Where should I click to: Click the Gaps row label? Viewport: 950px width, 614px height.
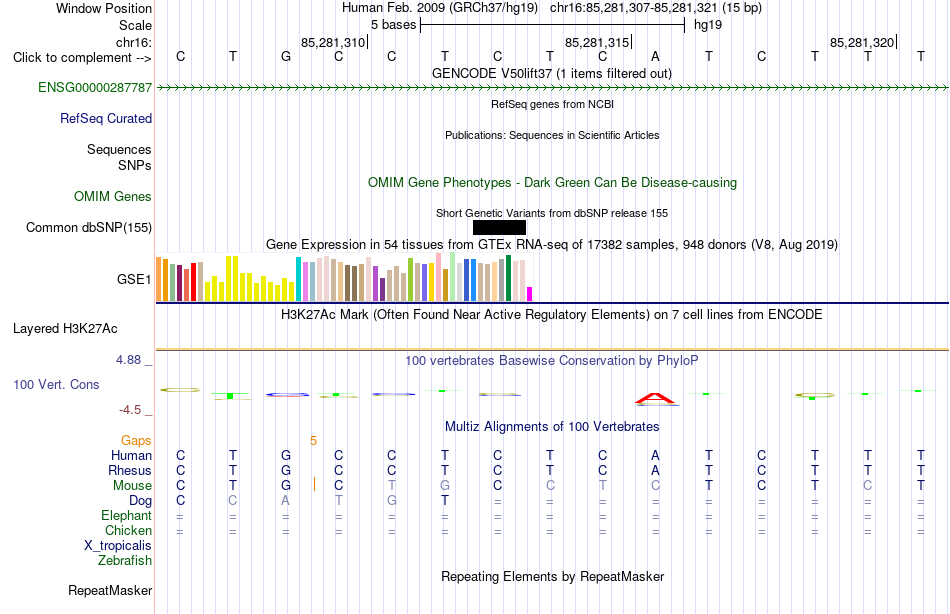tap(136, 441)
